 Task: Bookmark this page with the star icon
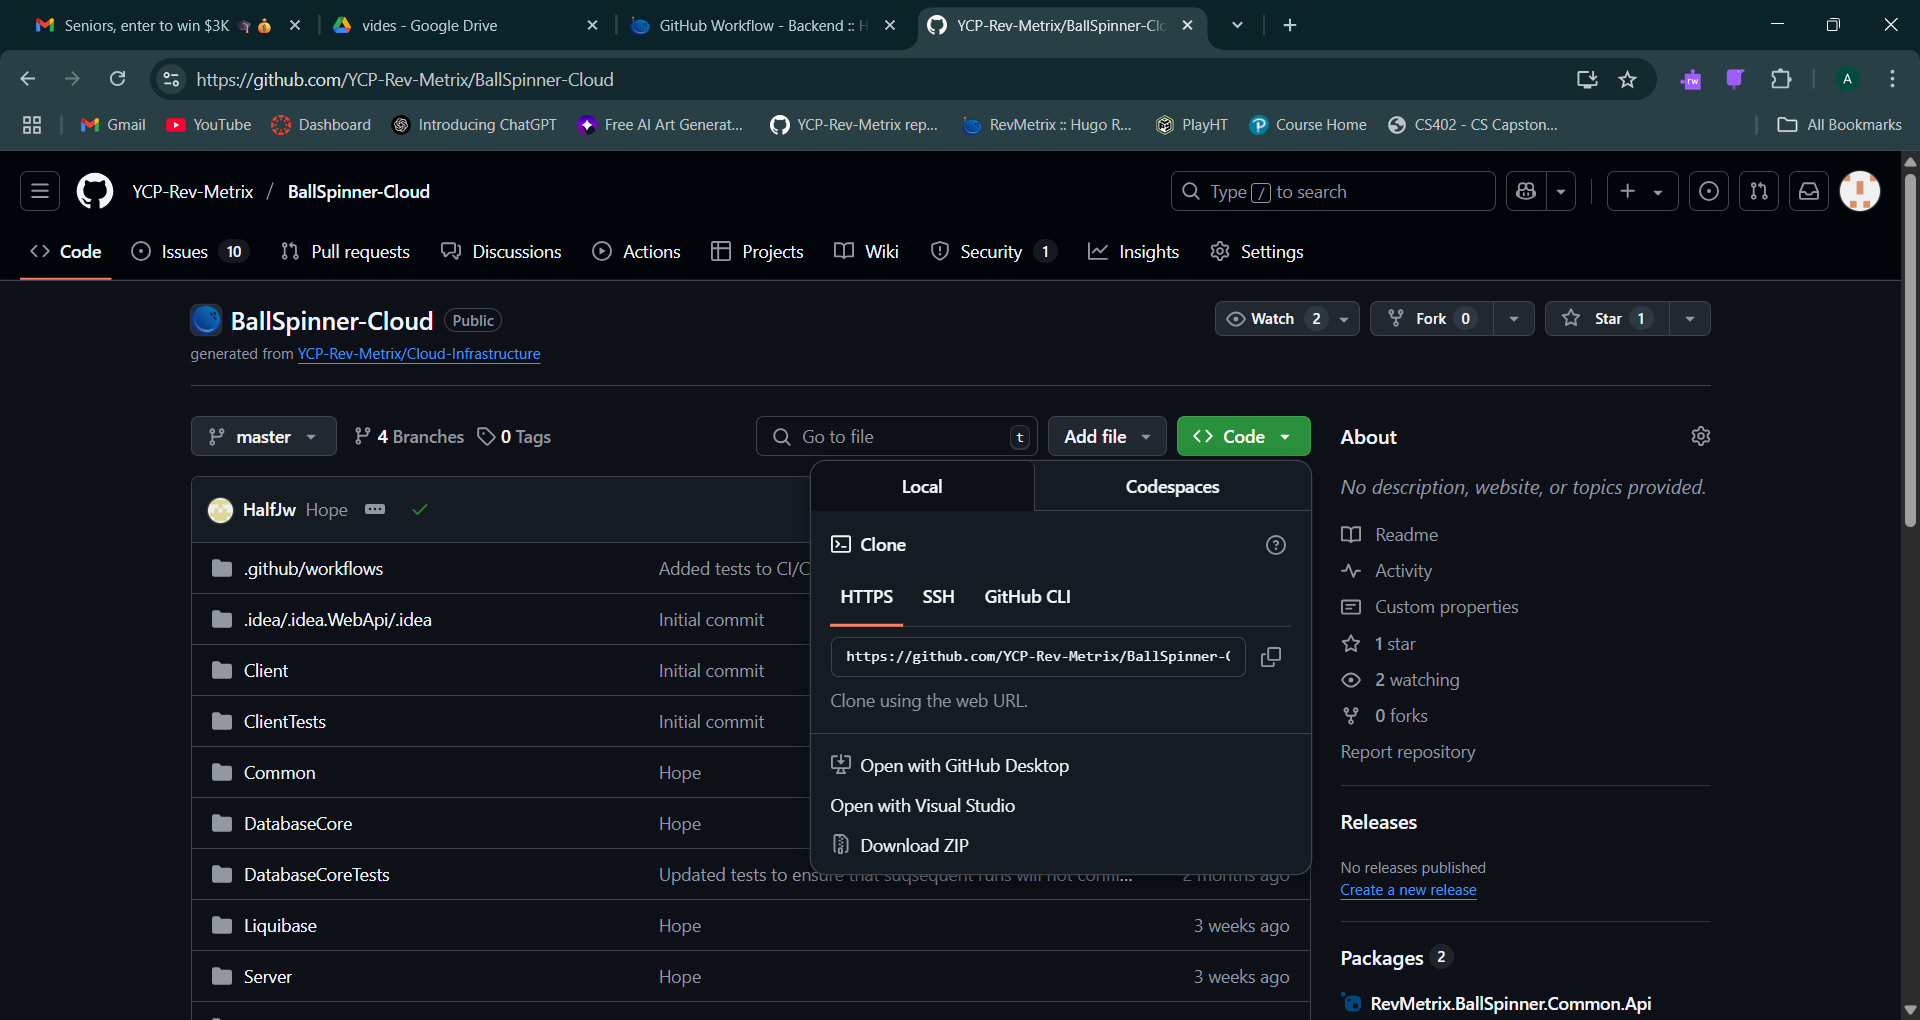point(1627,79)
